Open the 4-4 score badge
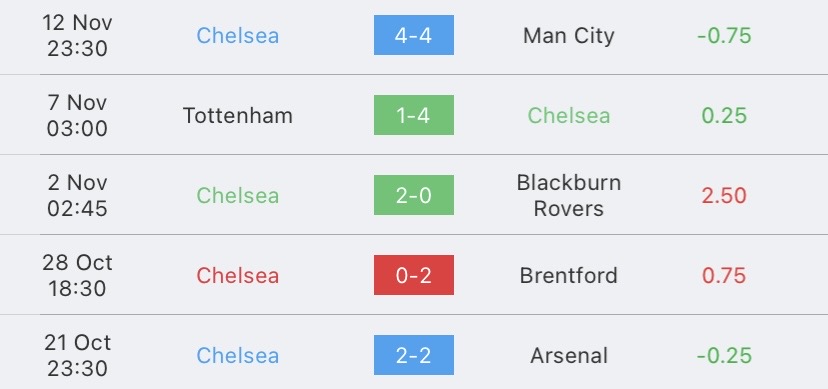This screenshot has width=828, height=389. pyautogui.click(x=413, y=35)
